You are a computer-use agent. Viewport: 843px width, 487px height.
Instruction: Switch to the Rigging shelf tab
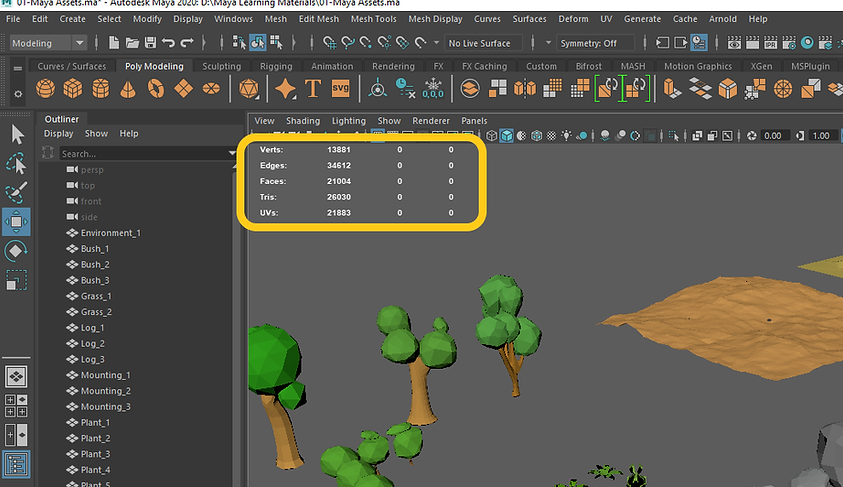(x=276, y=66)
